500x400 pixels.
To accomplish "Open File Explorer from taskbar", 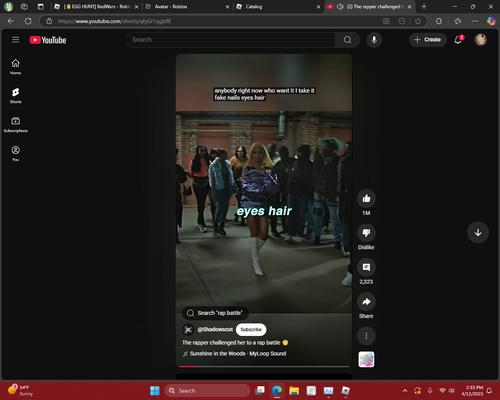I will click(294, 391).
